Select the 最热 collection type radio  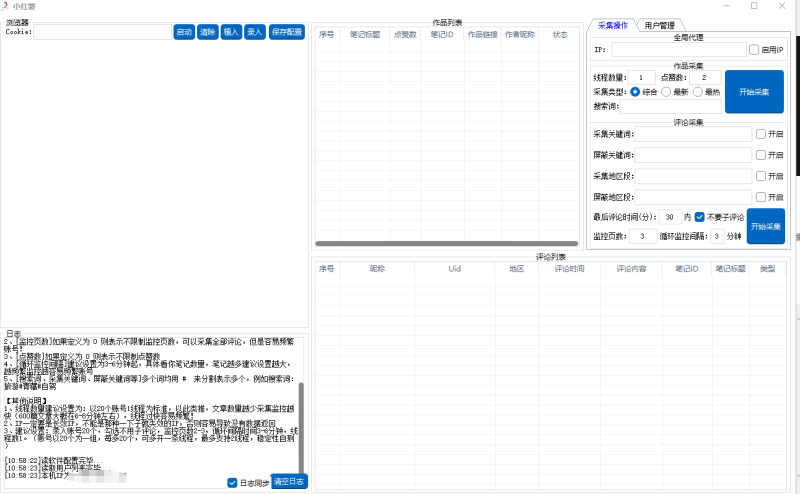(698, 92)
